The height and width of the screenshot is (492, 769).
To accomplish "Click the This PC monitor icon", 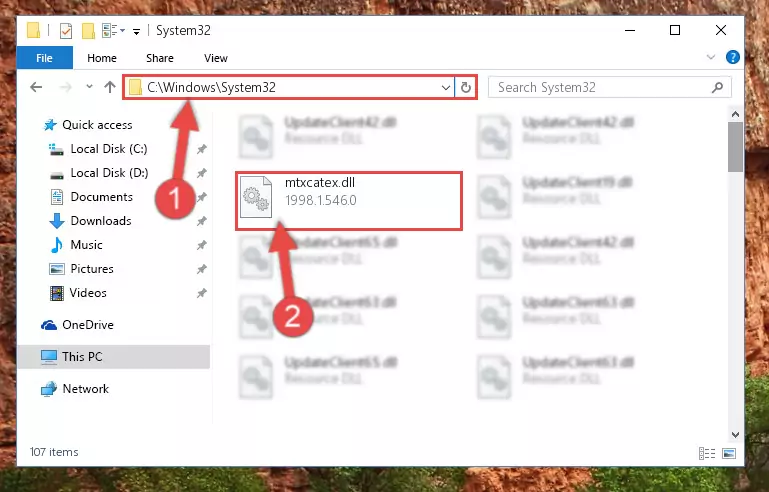I will (49, 357).
